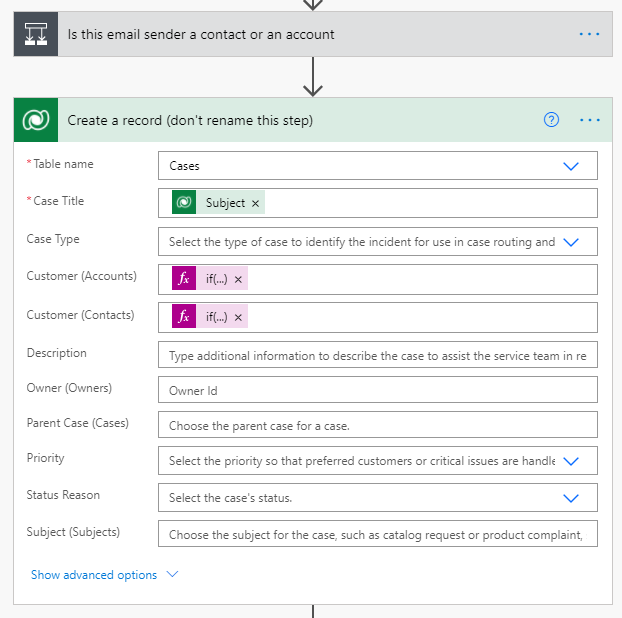
Task: Open help for Create a record step
Action: 551,120
